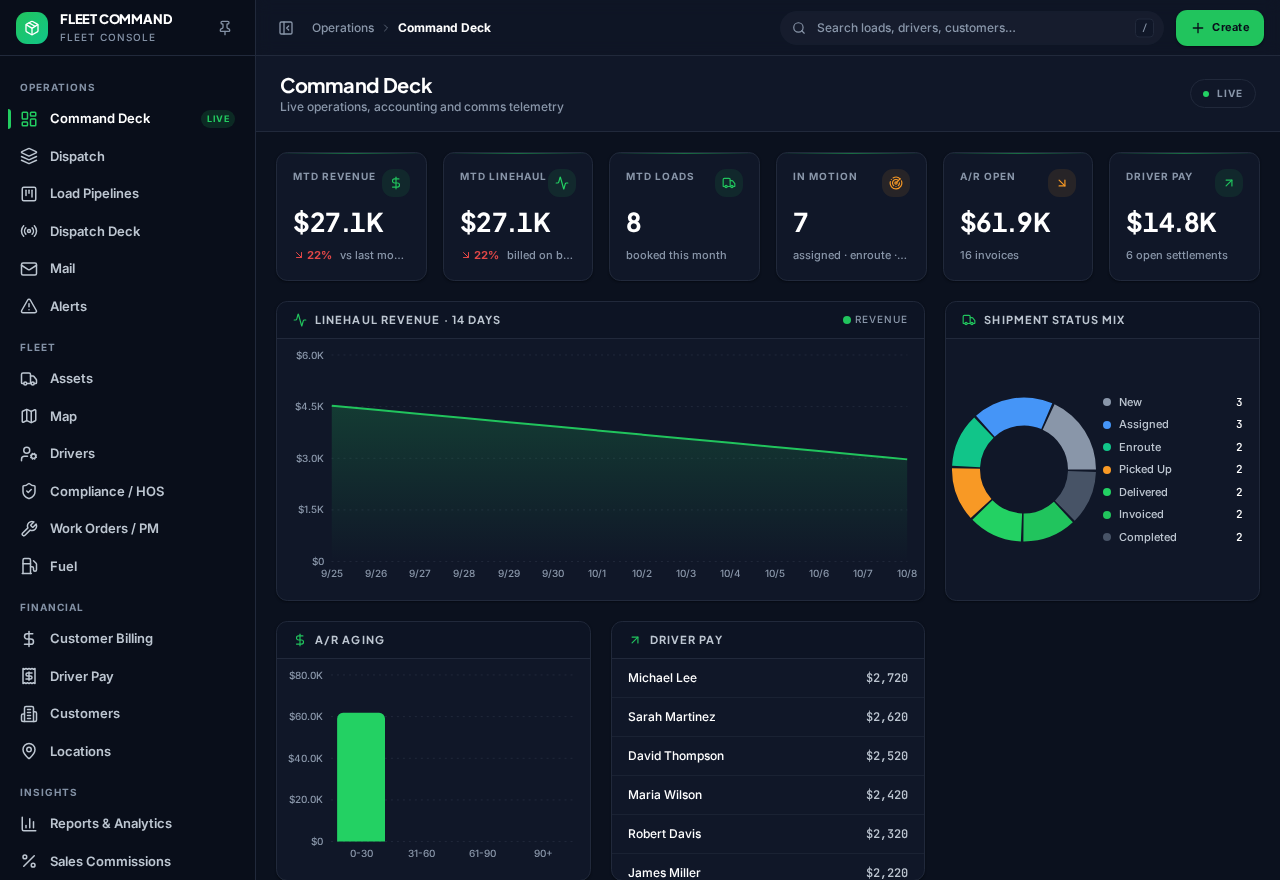Click the Mail envelope icon in the sidebar
The width and height of the screenshot is (1280, 880).
pos(29,268)
